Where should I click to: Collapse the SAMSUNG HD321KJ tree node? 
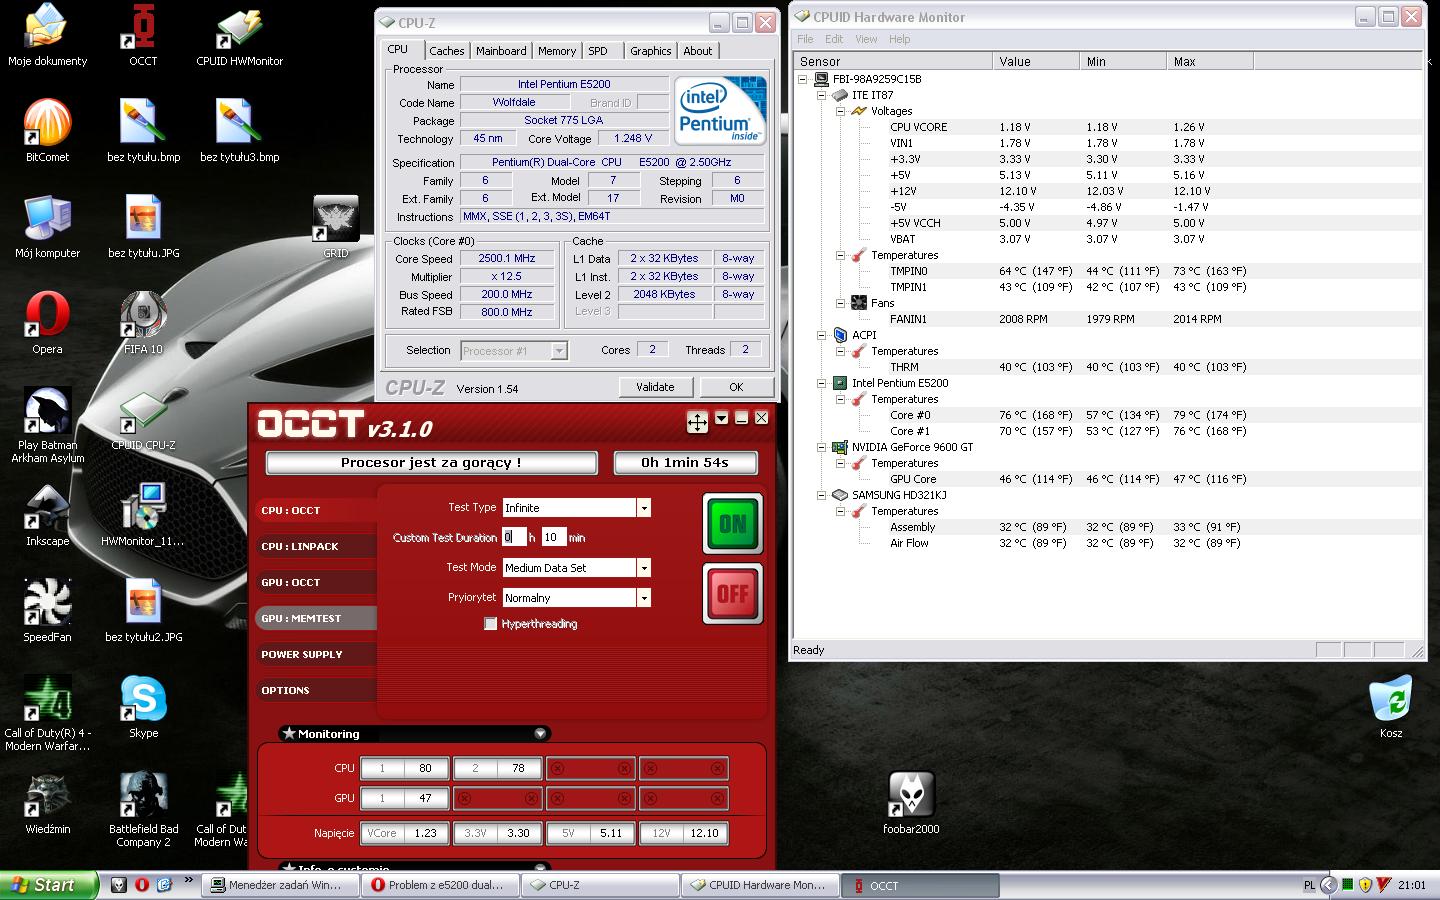click(x=821, y=495)
